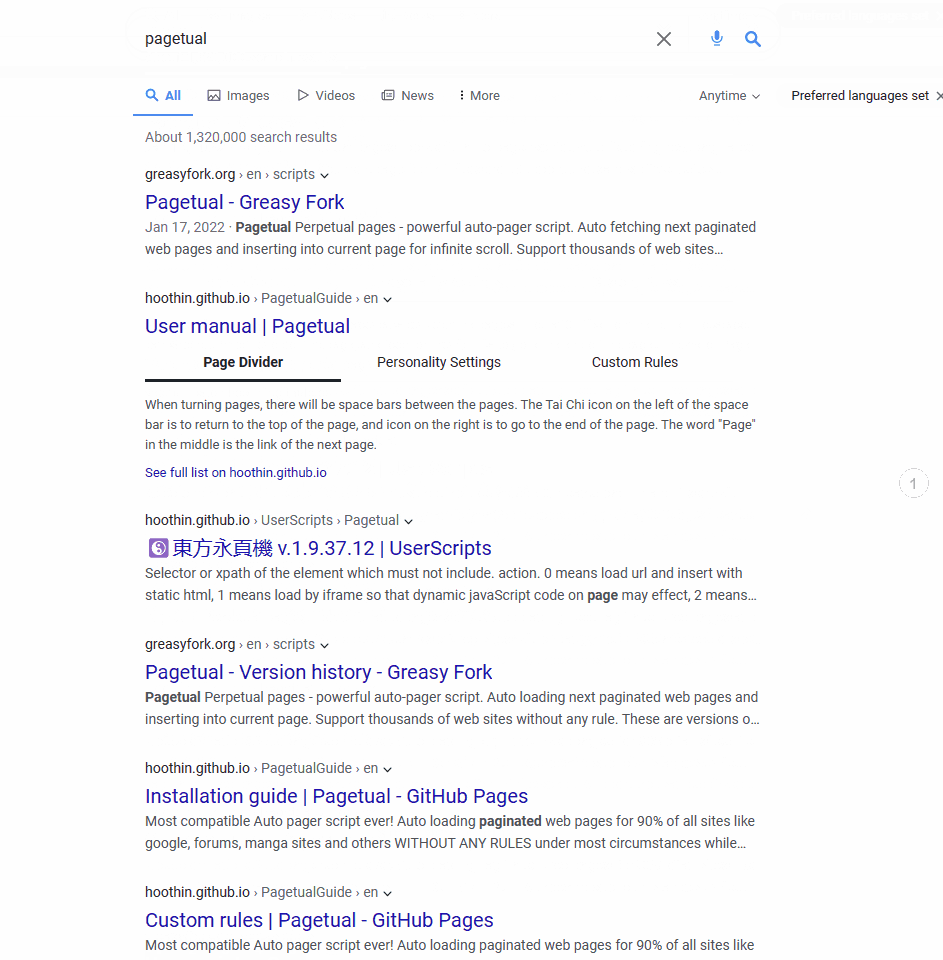943x960 pixels.
Task: Expand arrow beside Custom rules result URL
Action: click(388, 894)
